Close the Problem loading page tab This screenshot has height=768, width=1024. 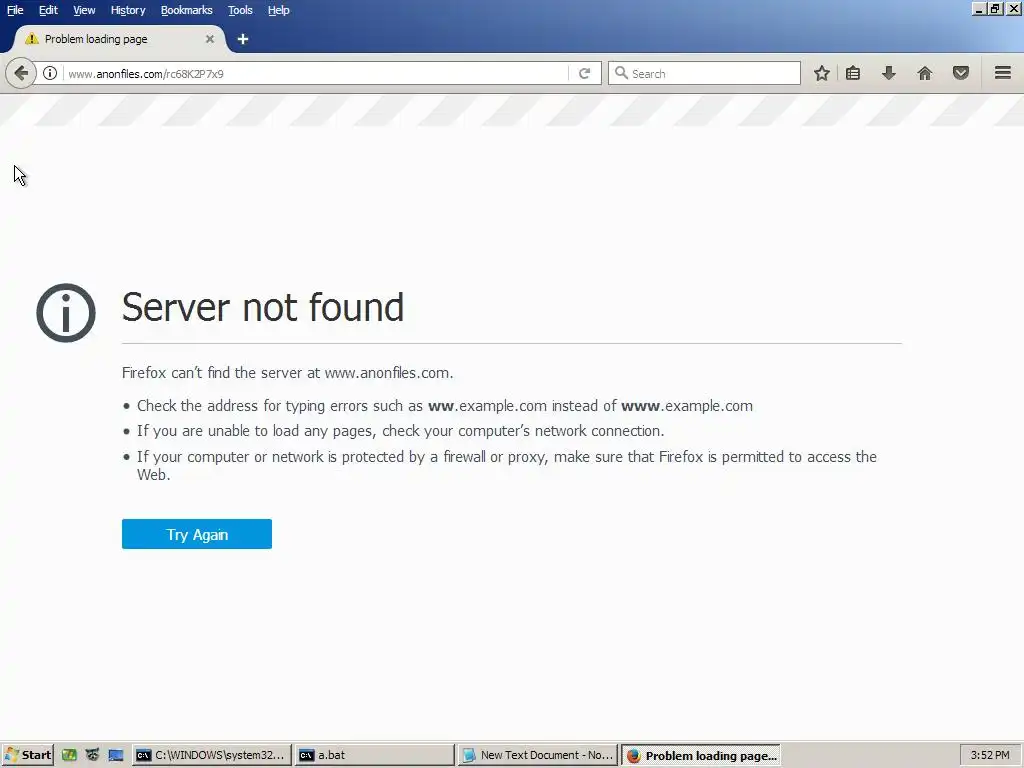[210, 39]
